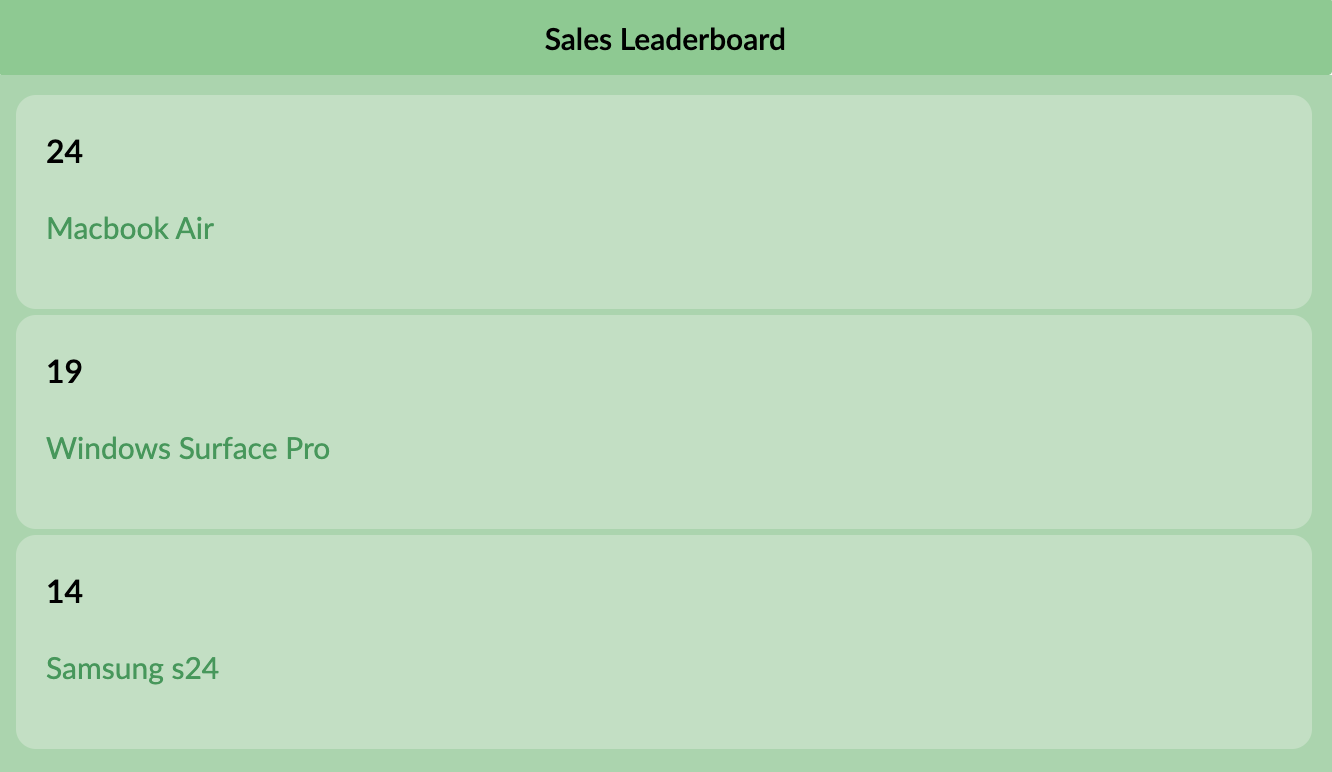The height and width of the screenshot is (772, 1332).
Task: Click the word Windows in second card
Action: click(x=109, y=448)
